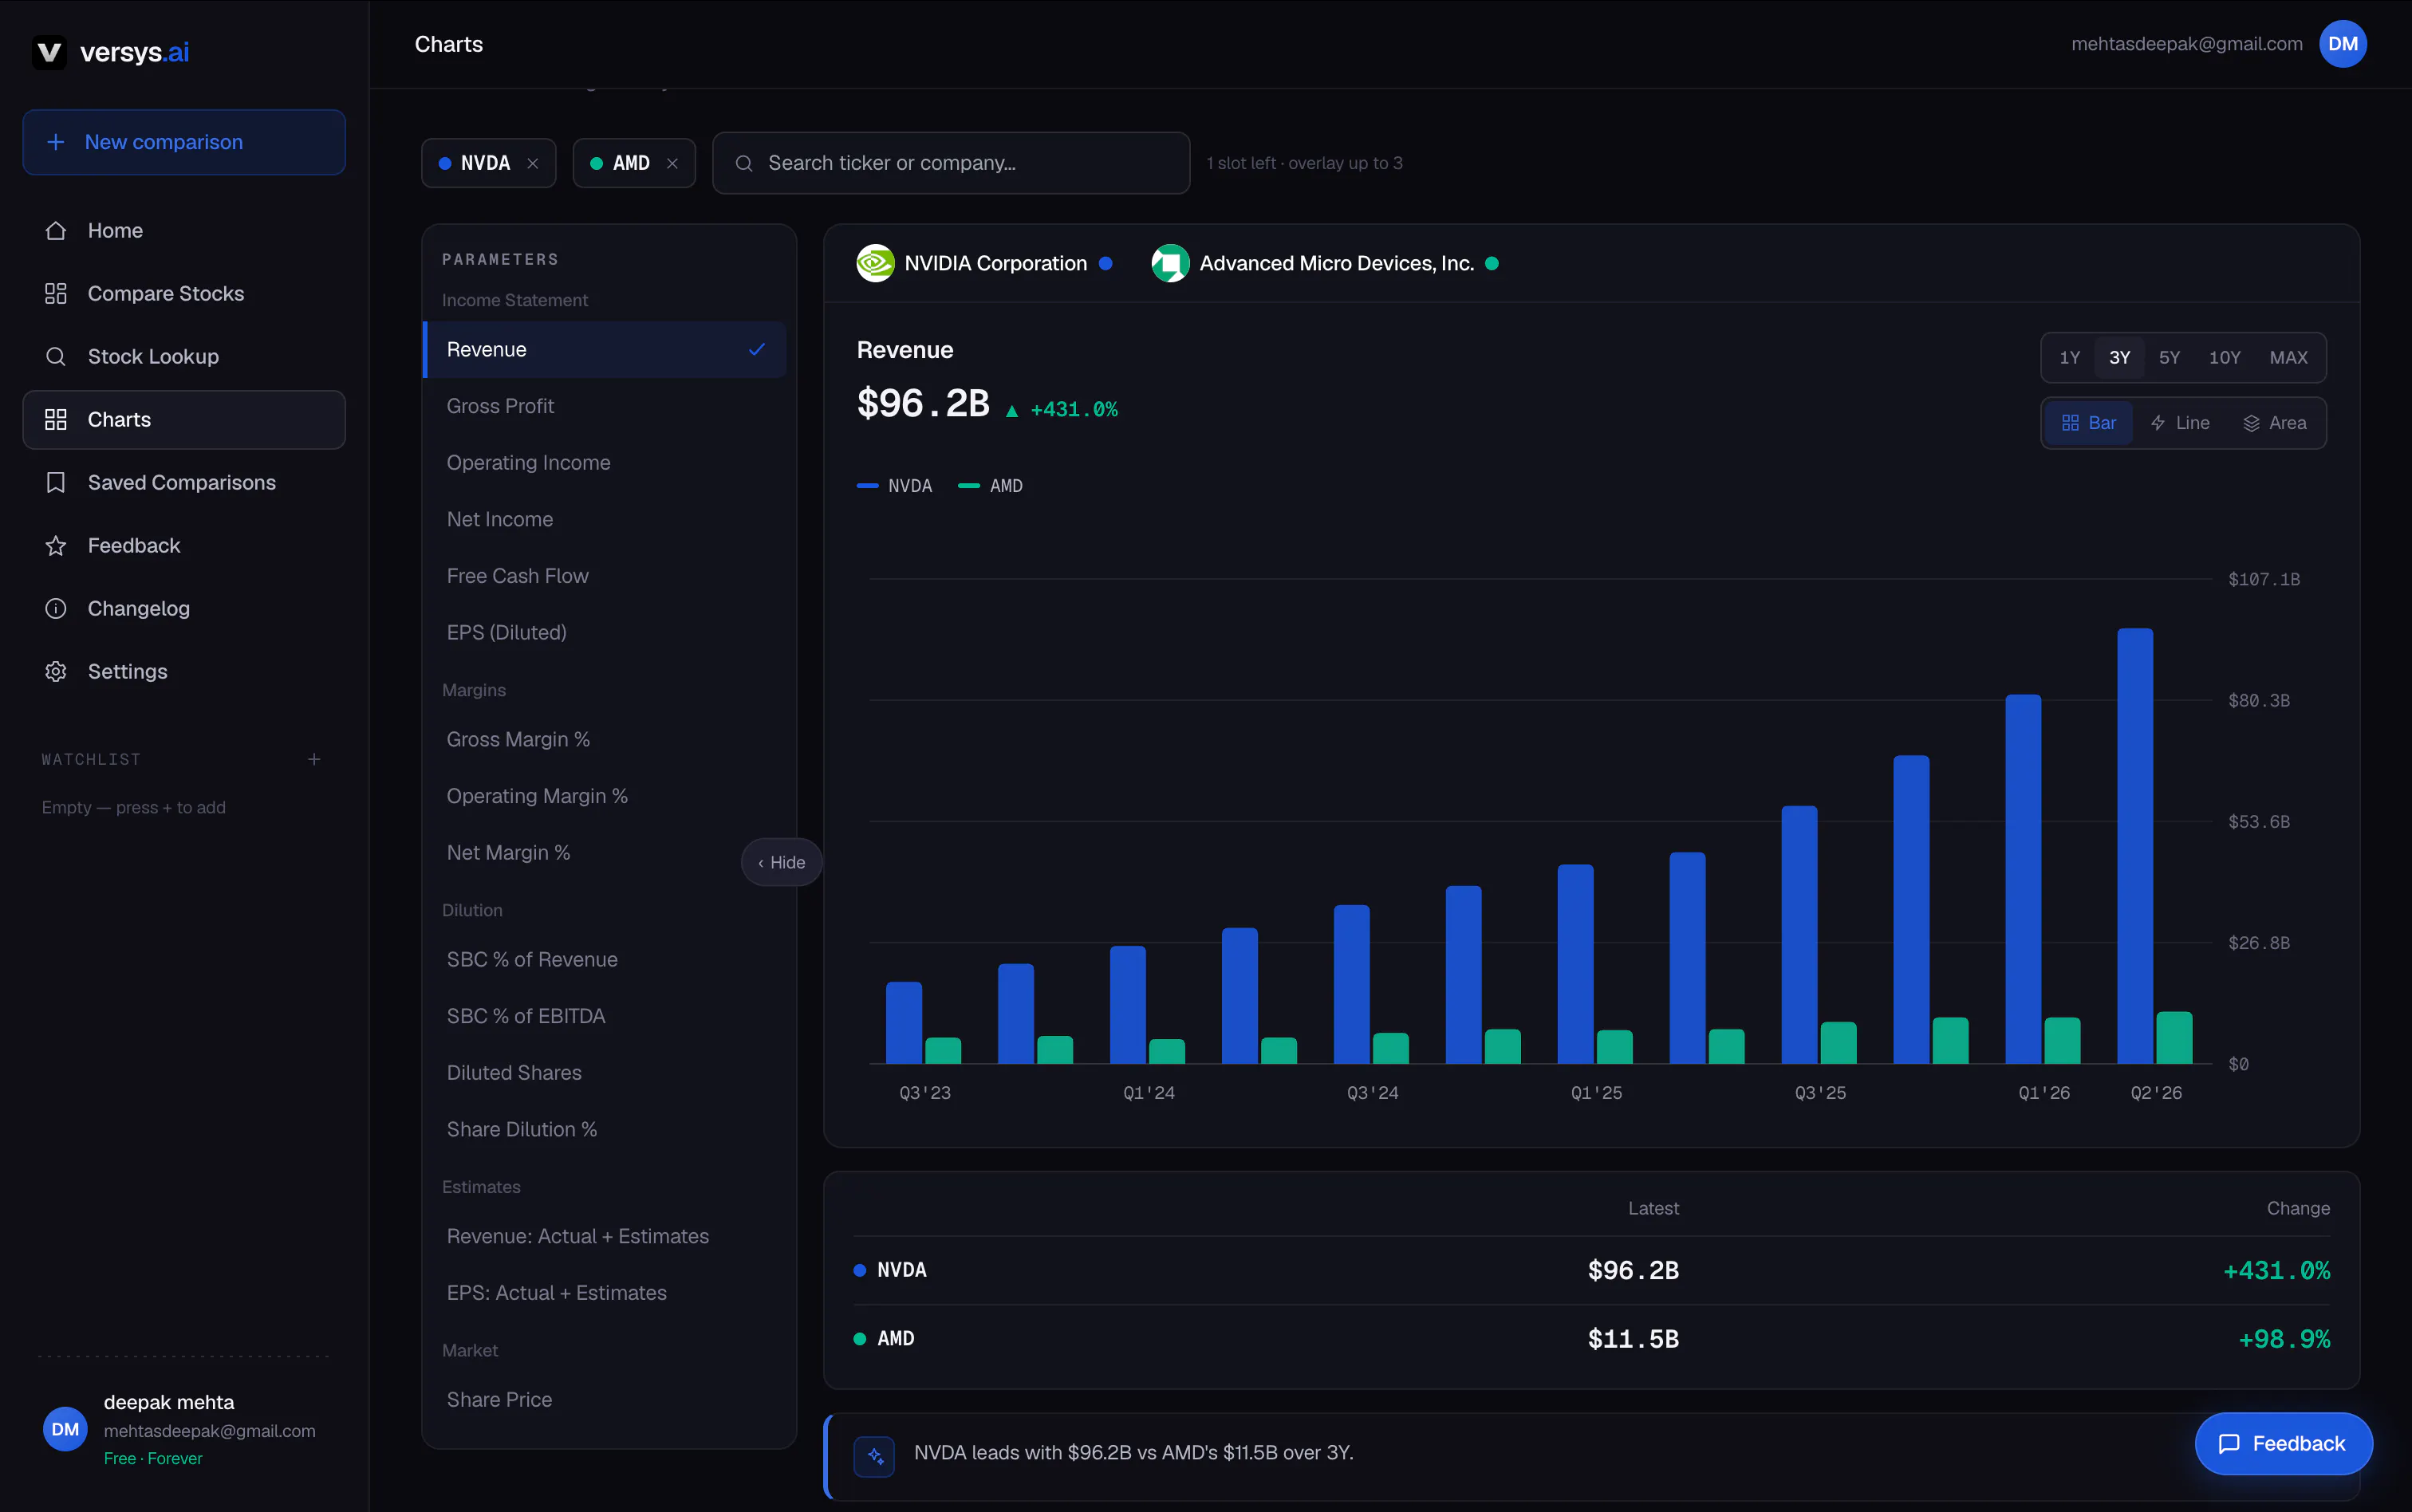This screenshot has height=1512, width=2412.
Task: Switch chart type to Bar
Action: pos(2089,424)
